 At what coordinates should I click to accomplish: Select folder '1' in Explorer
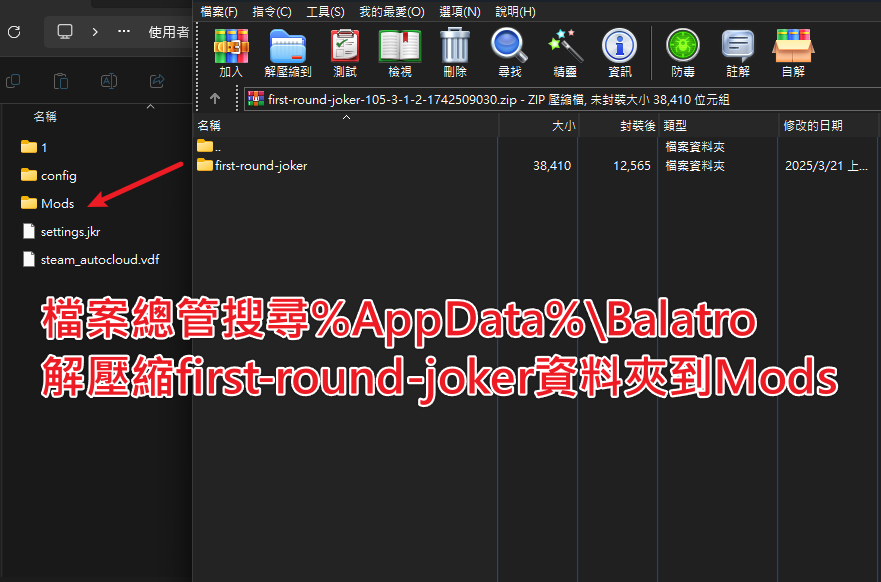click(34, 147)
